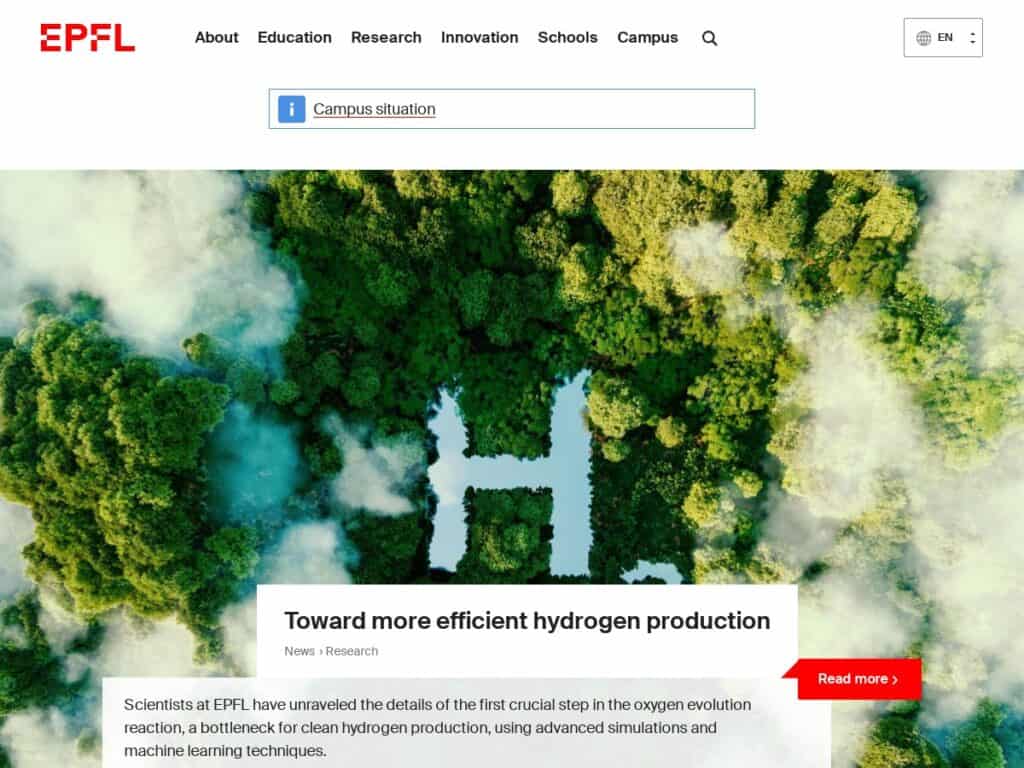This screenshot has height=768, width=1024.
Task: Click the blue info icon
Action: coord(291,109)
